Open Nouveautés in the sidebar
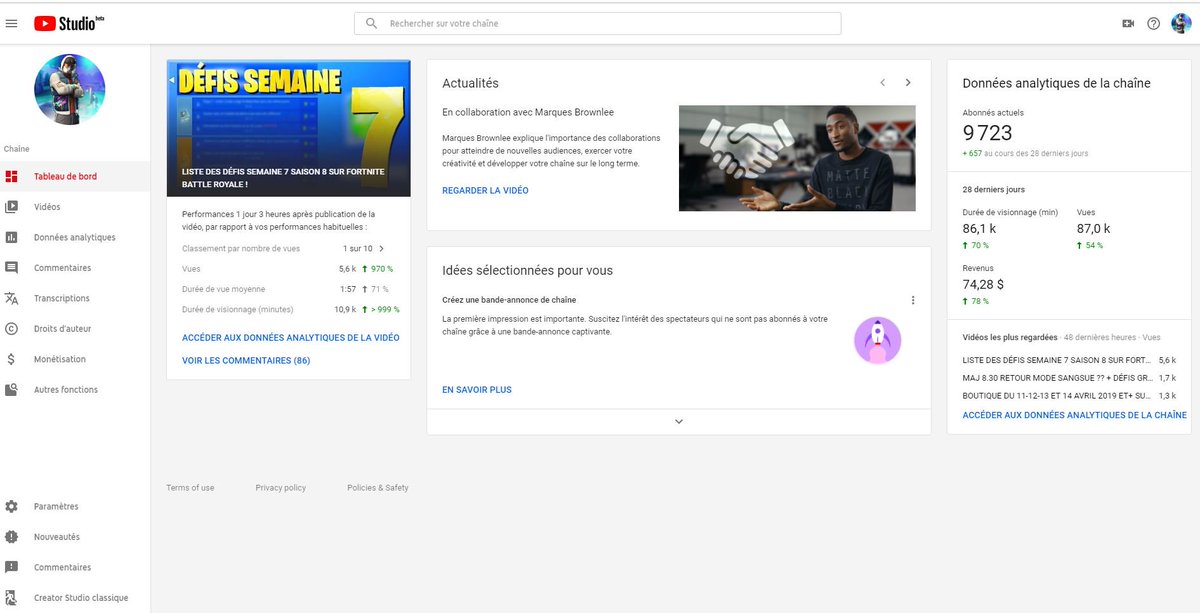This screenshot has height=613, width=1200. [x=75, y=537]
